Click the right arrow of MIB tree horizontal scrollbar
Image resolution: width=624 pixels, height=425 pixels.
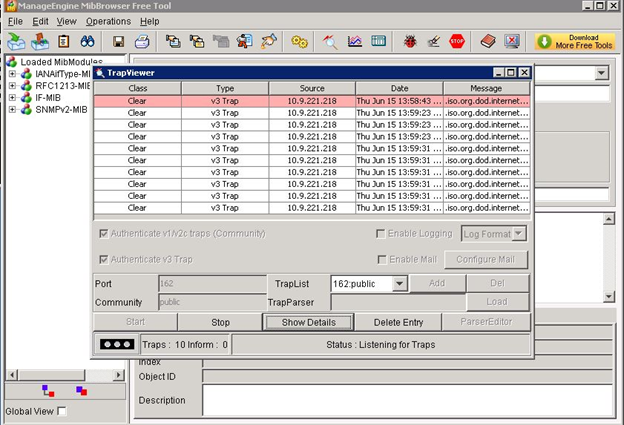point(118,375)
